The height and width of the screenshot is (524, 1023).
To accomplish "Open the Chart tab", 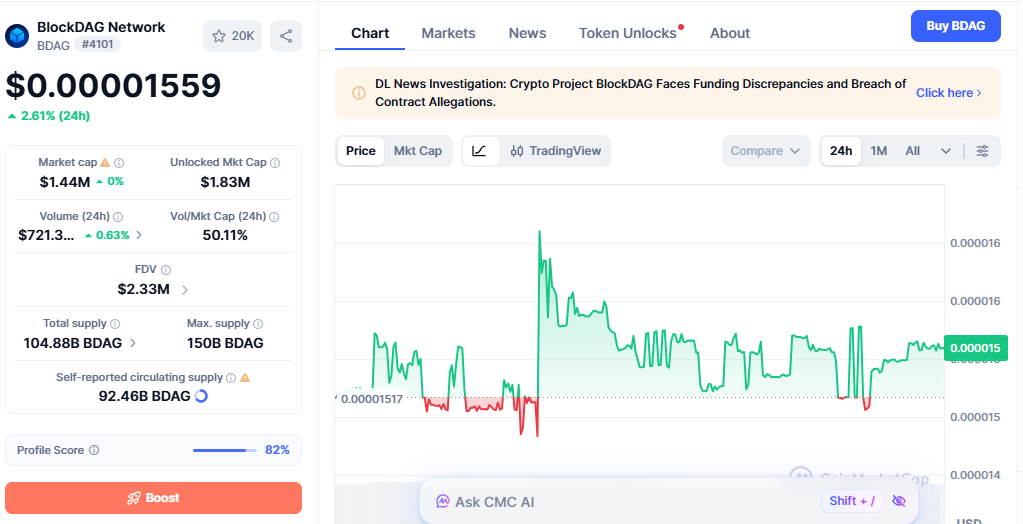I will tap(370, 33).
